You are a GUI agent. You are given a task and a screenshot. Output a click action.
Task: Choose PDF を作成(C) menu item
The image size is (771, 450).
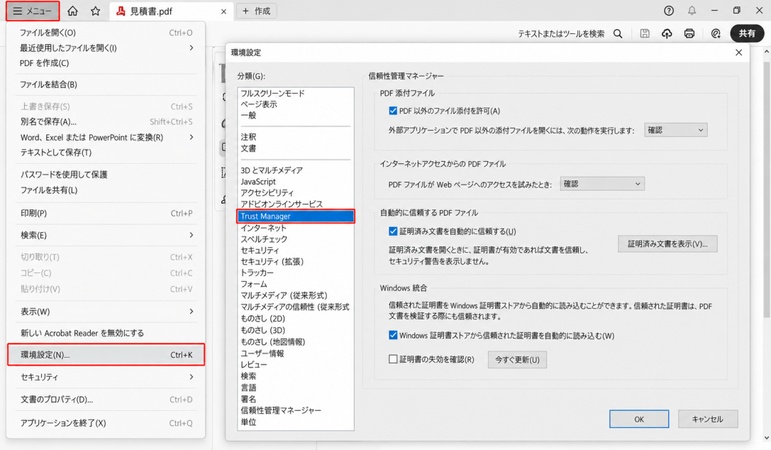[106, 63]
